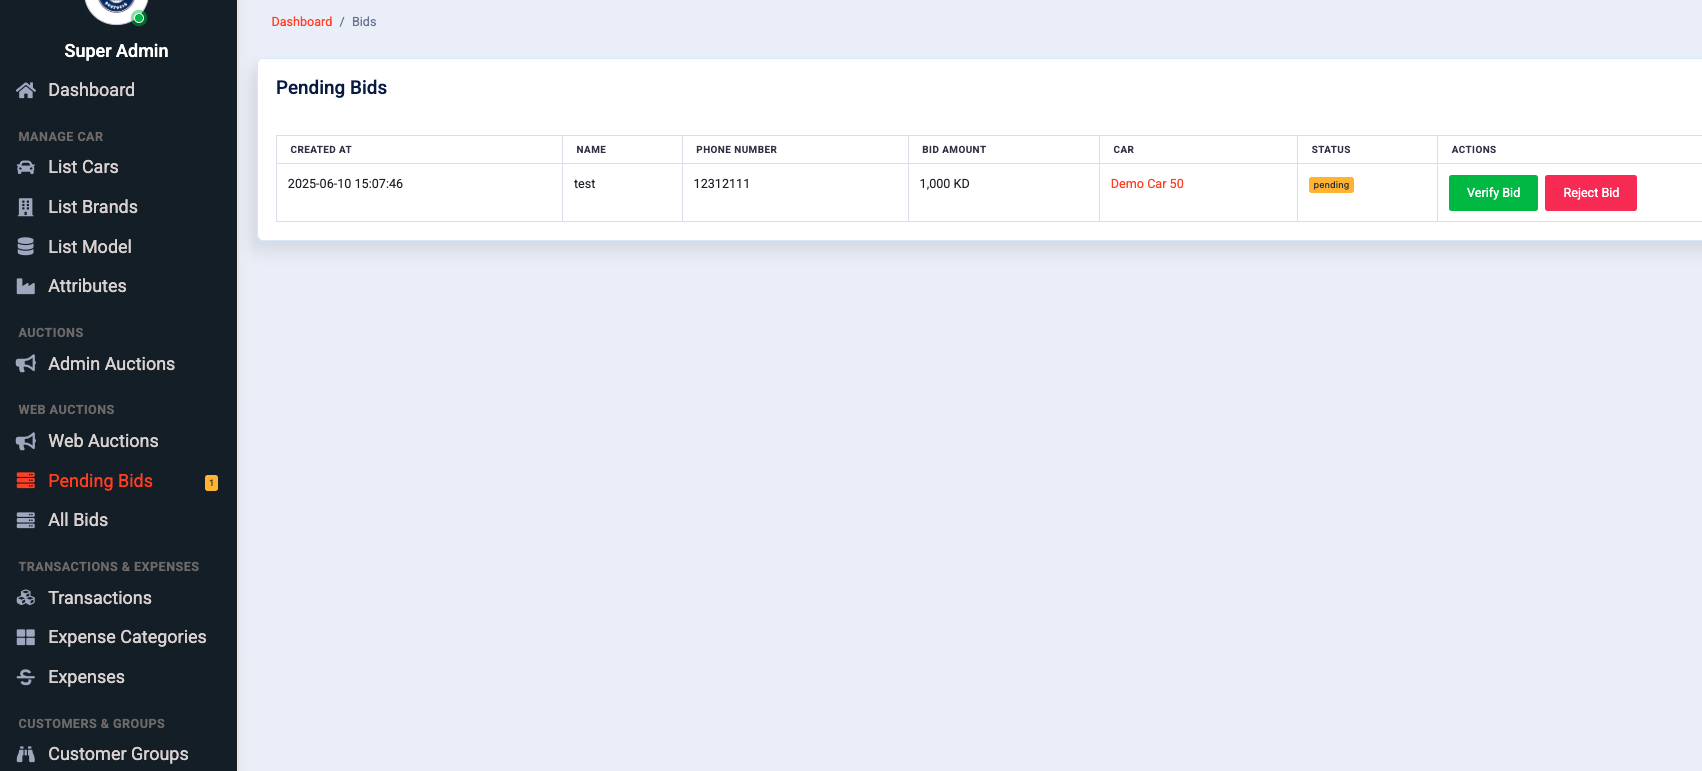Click the Pending Bids count badge

point(211,483)
